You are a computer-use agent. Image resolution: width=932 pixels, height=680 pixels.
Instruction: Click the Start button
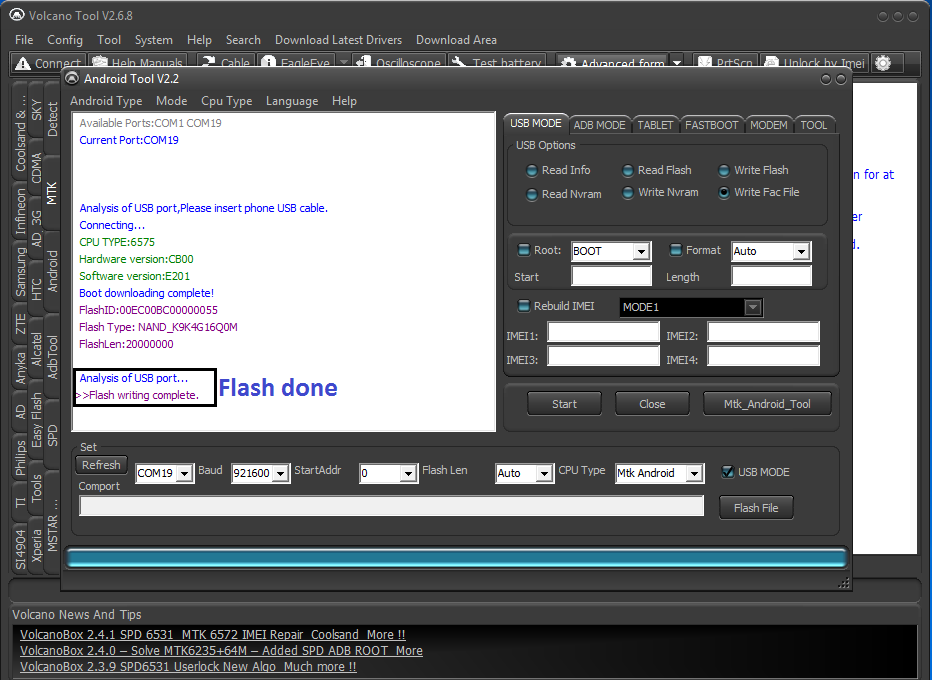point(564,404)
